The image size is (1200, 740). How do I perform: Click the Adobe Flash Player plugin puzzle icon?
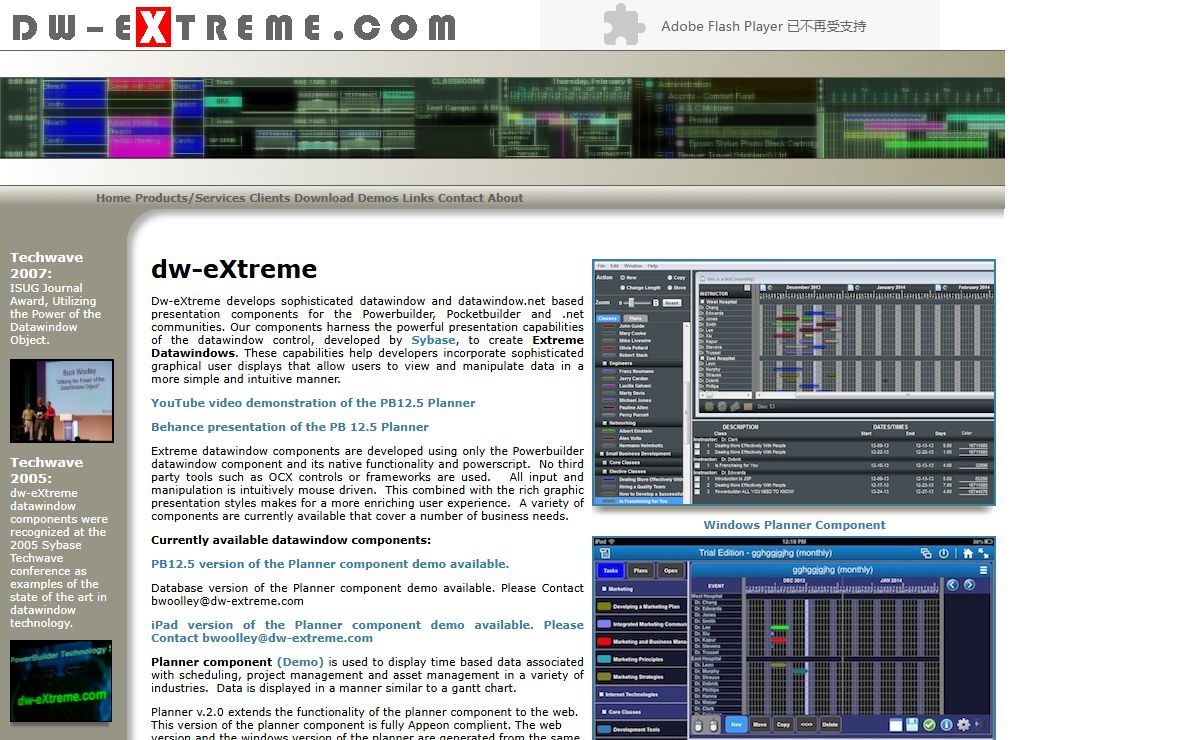pyautogui.click(x=624, y=25)
